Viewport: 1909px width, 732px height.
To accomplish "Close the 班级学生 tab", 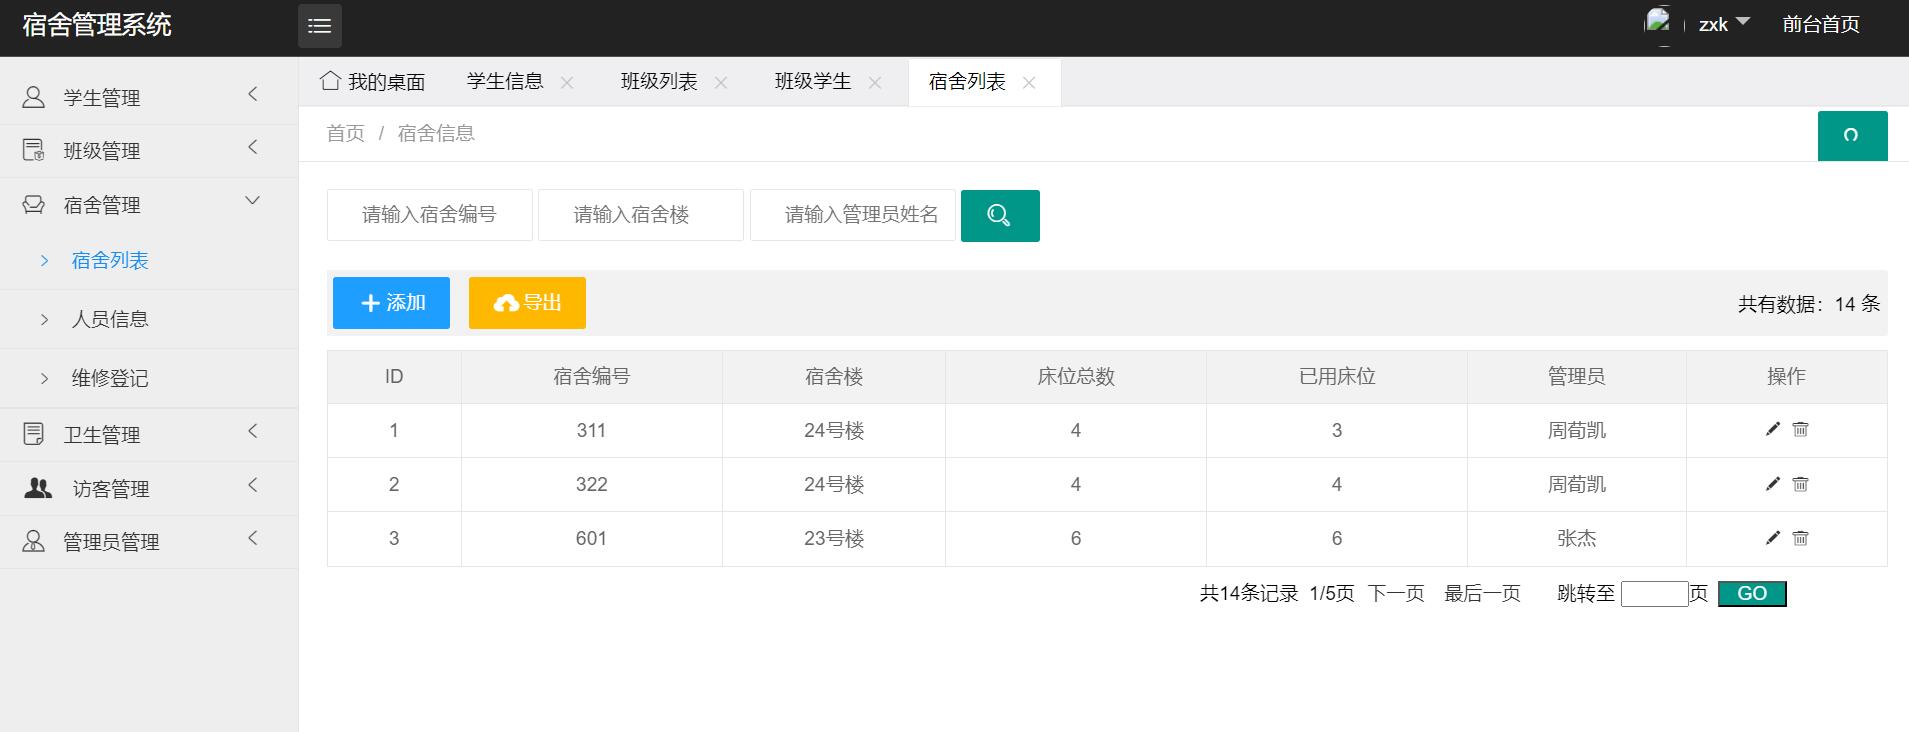I will [875, 83].
